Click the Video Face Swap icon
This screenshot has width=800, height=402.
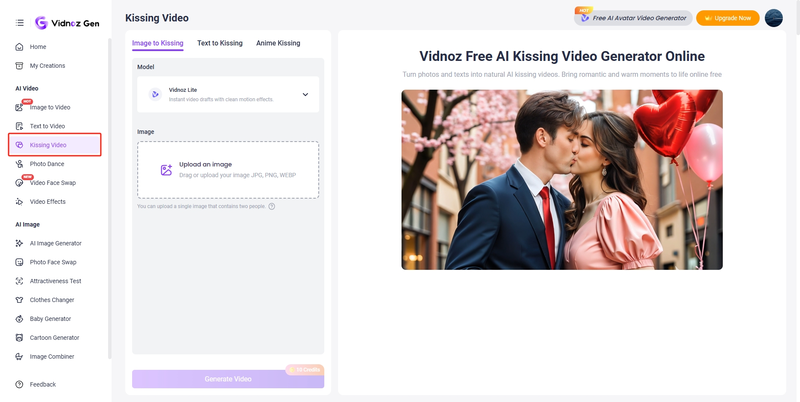coord(19,183)
